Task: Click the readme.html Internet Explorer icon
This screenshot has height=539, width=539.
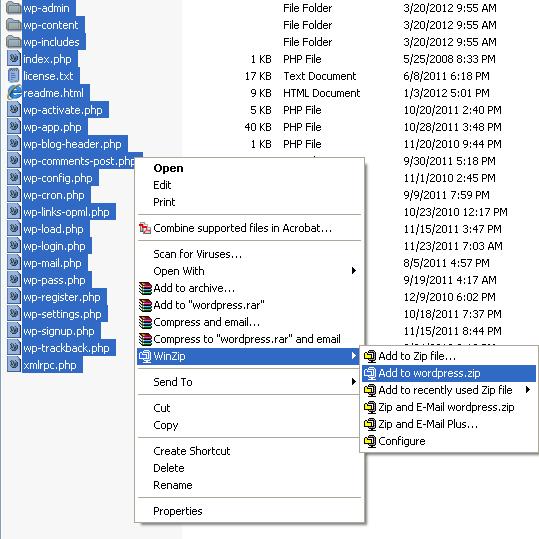Action: click(14, 93)
